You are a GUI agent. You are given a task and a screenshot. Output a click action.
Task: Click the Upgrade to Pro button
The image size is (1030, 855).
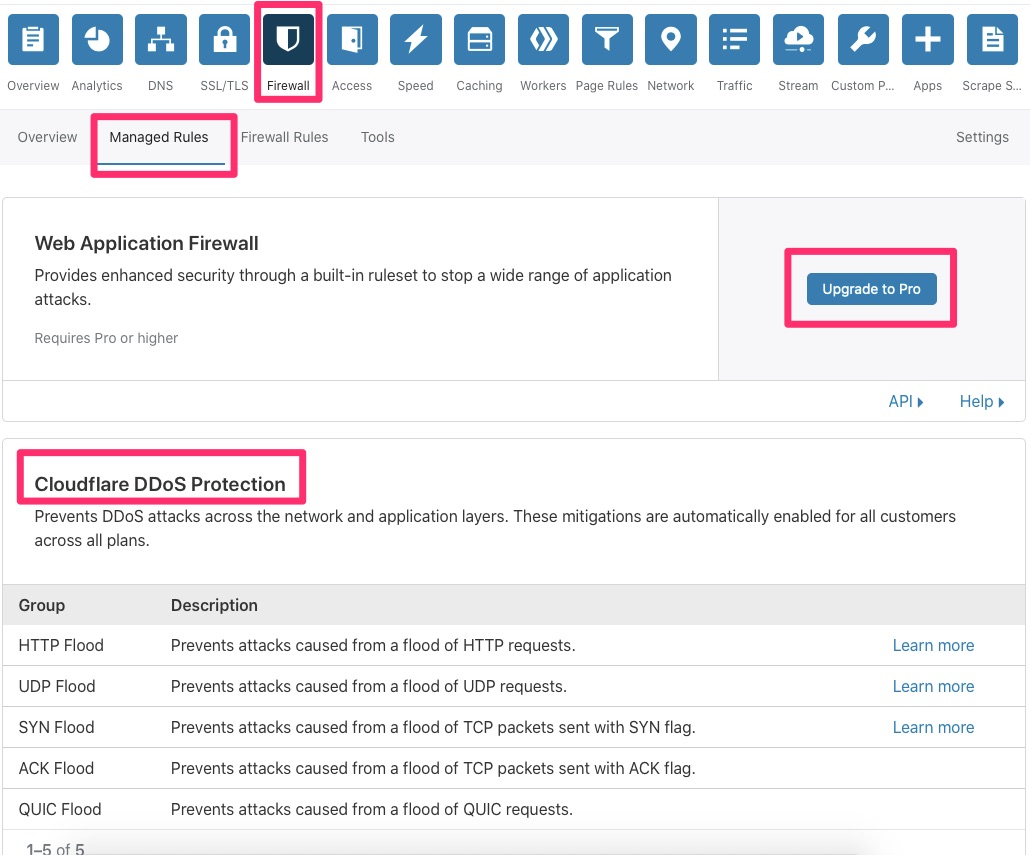(x=871, y=288)
